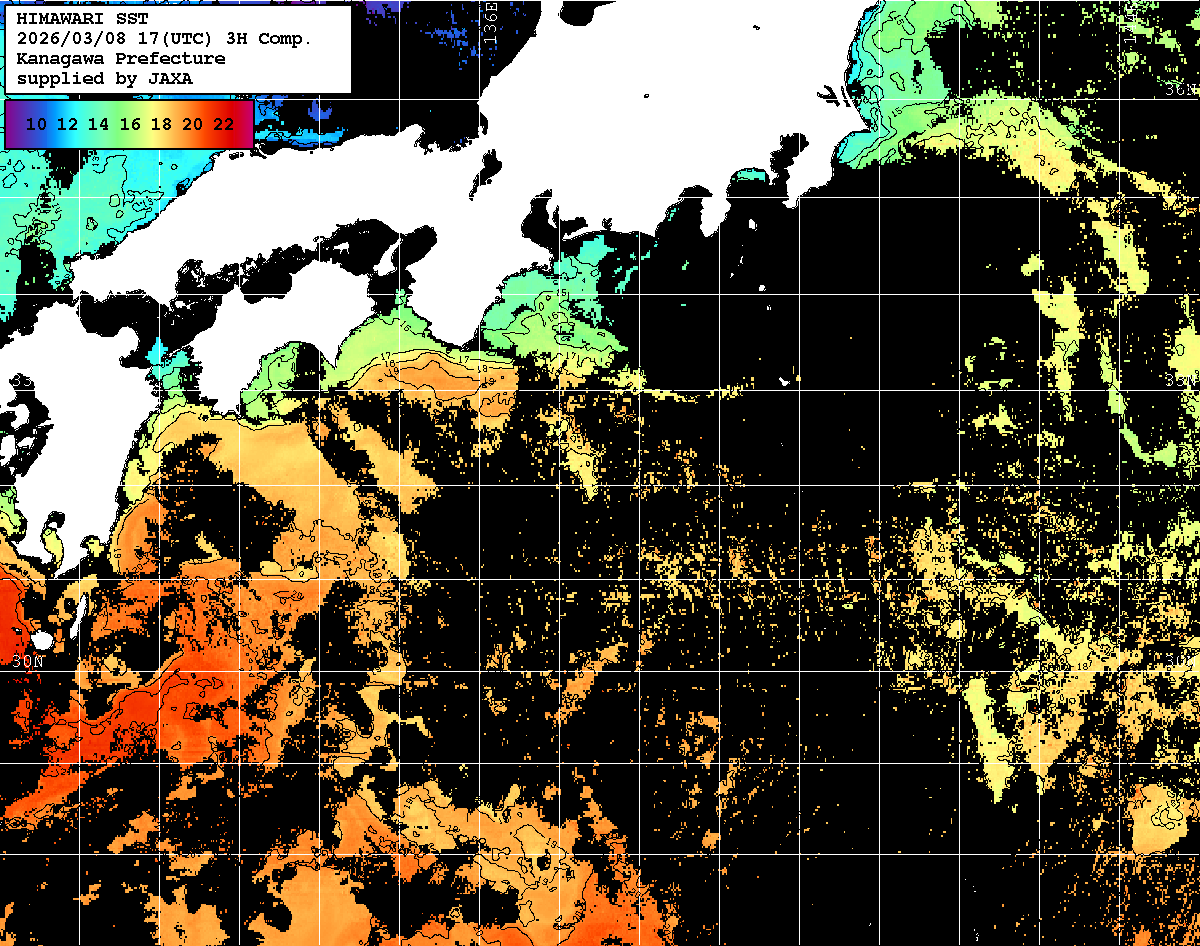1200x946 pixels.
Task: Select the 14 mark on the color scale
Action: [99, 124]
